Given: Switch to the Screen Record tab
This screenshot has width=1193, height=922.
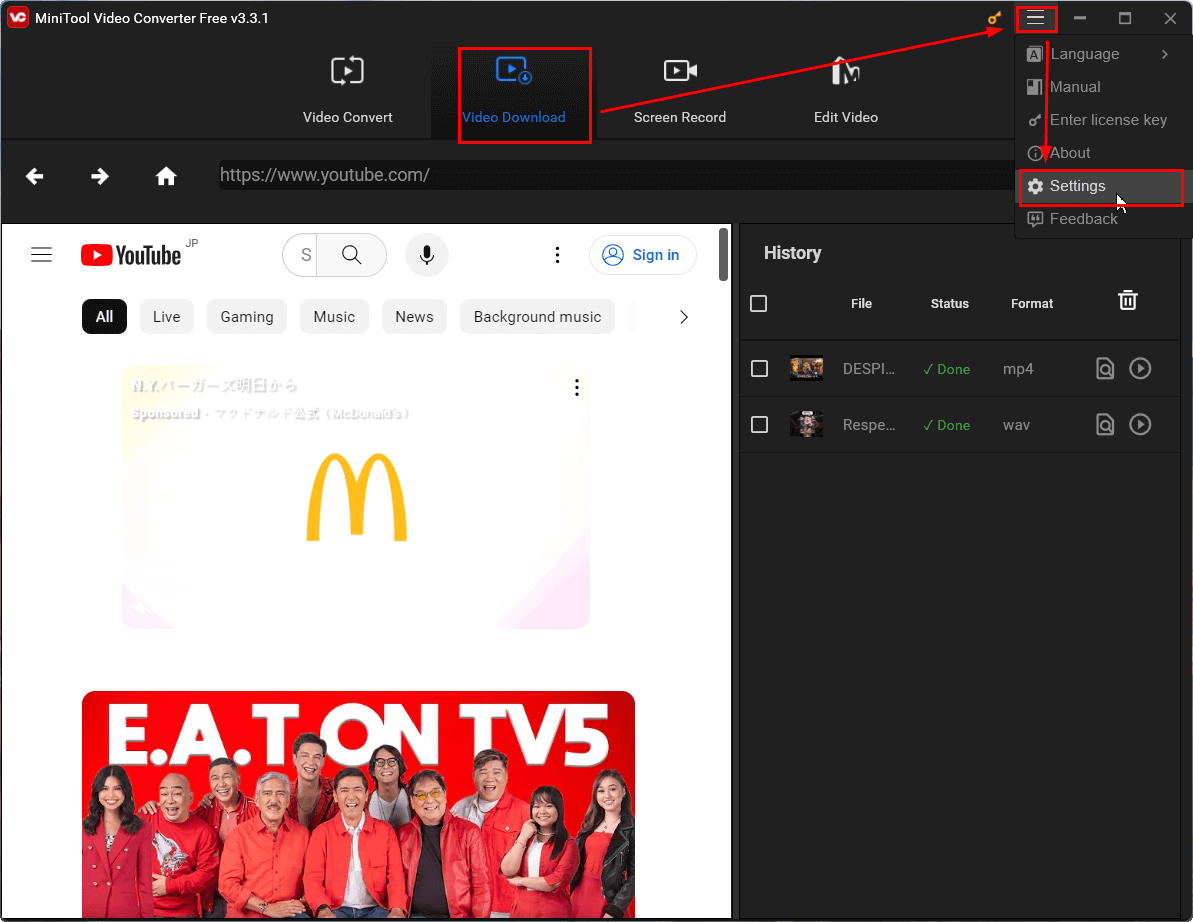Looking at the screenshot, I should point(679,93).
